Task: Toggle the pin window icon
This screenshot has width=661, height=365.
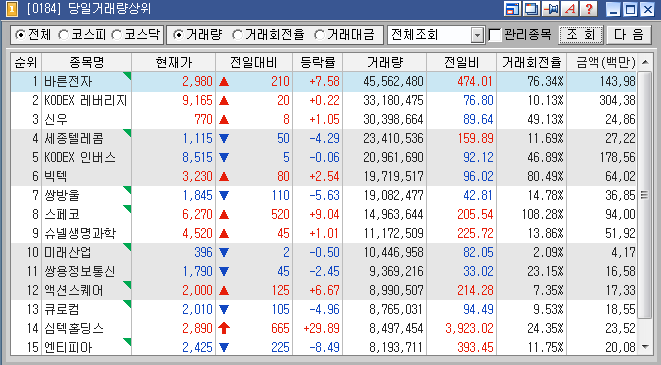Action: [551, 9]
